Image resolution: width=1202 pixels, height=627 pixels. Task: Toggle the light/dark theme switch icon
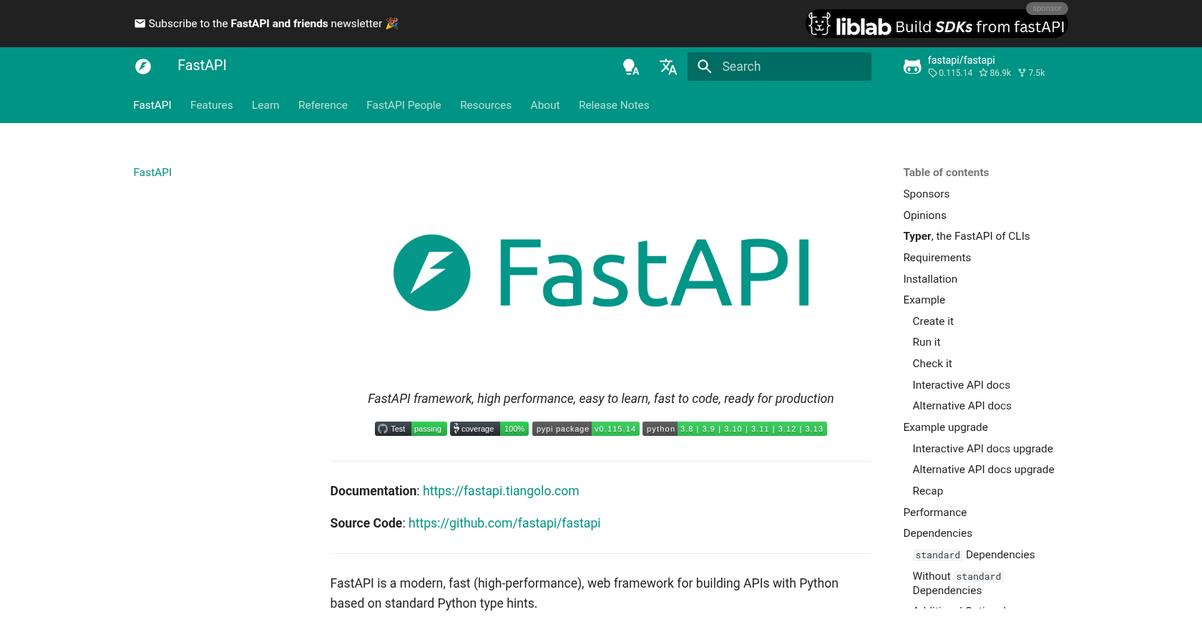click(x=630, y=67)
